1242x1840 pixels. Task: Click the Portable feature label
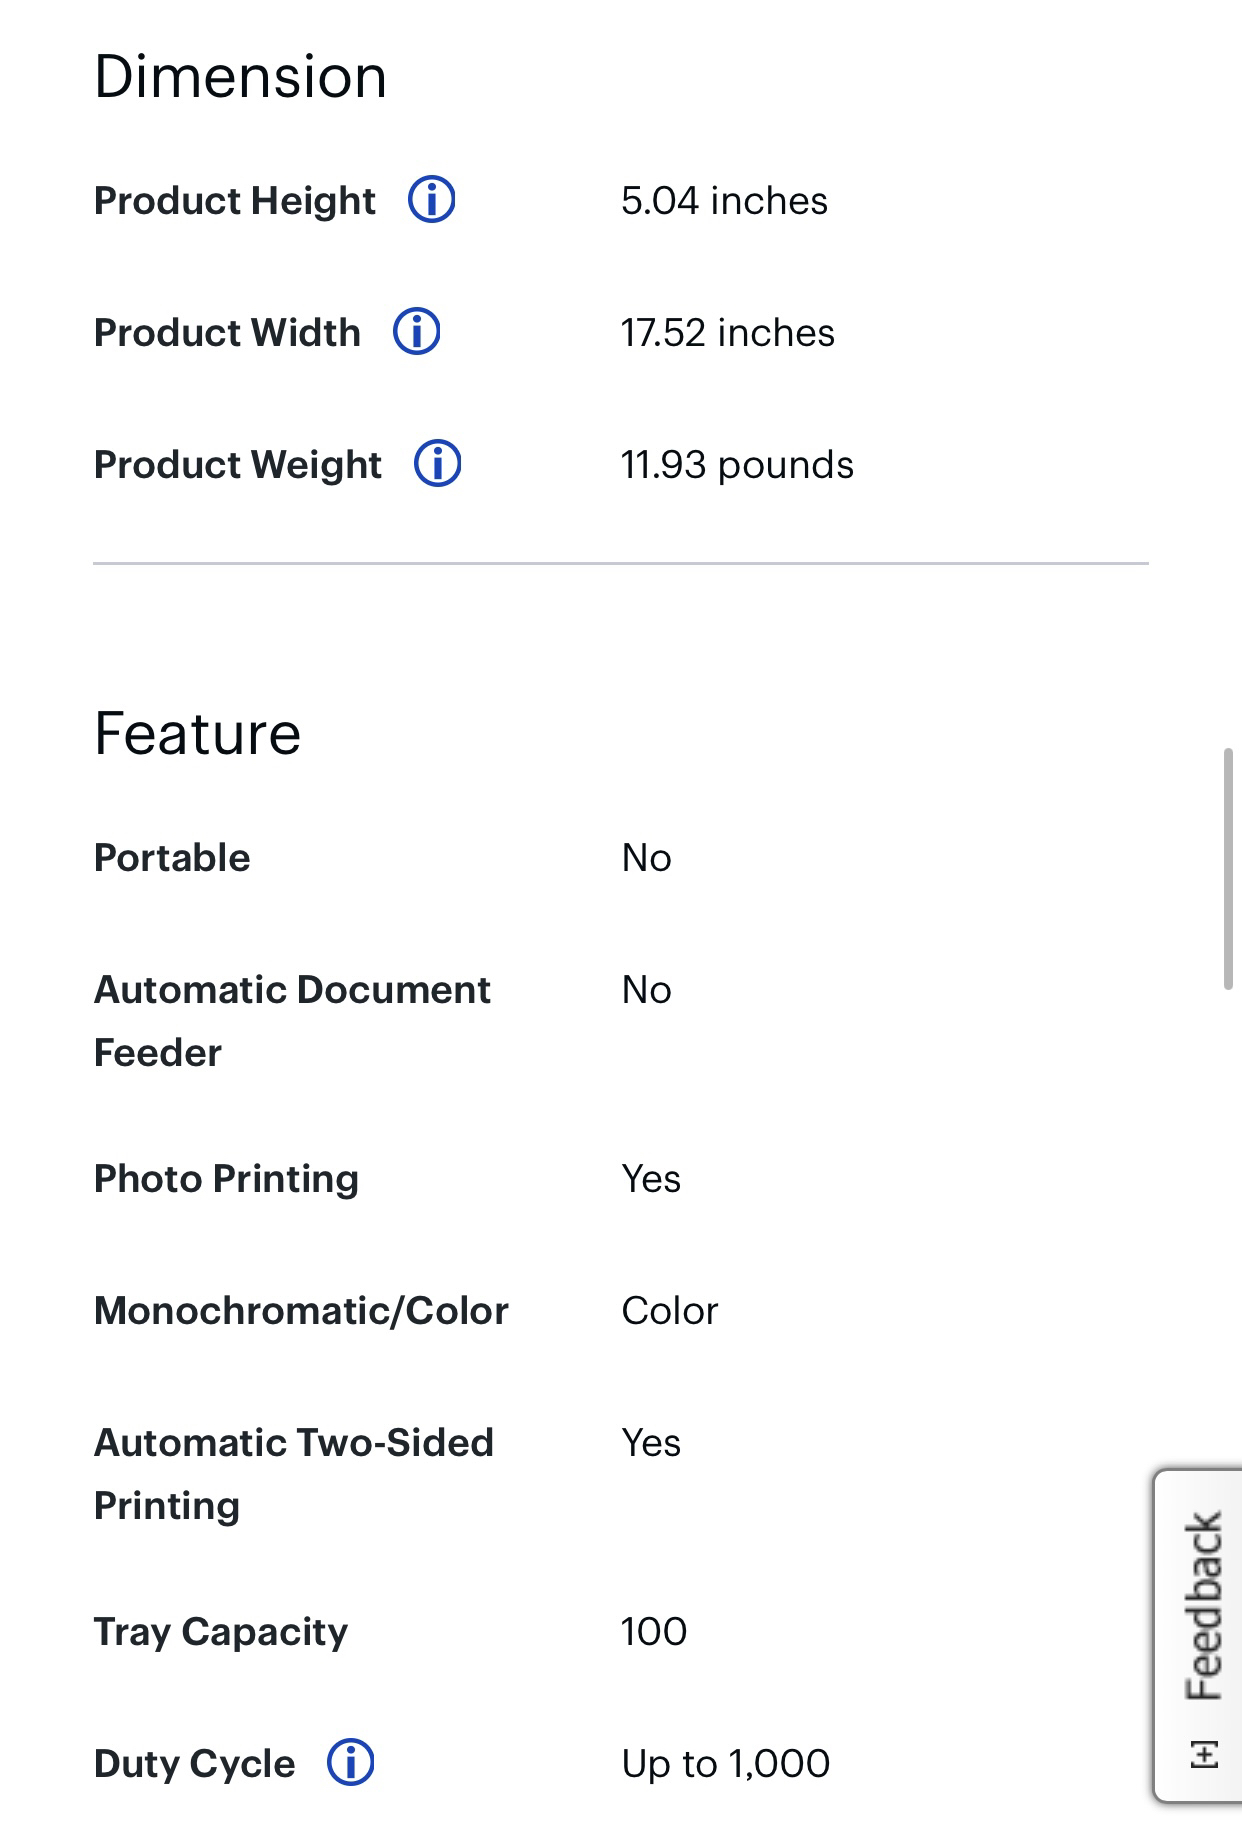pyautogui.click(x=172, y=858)
